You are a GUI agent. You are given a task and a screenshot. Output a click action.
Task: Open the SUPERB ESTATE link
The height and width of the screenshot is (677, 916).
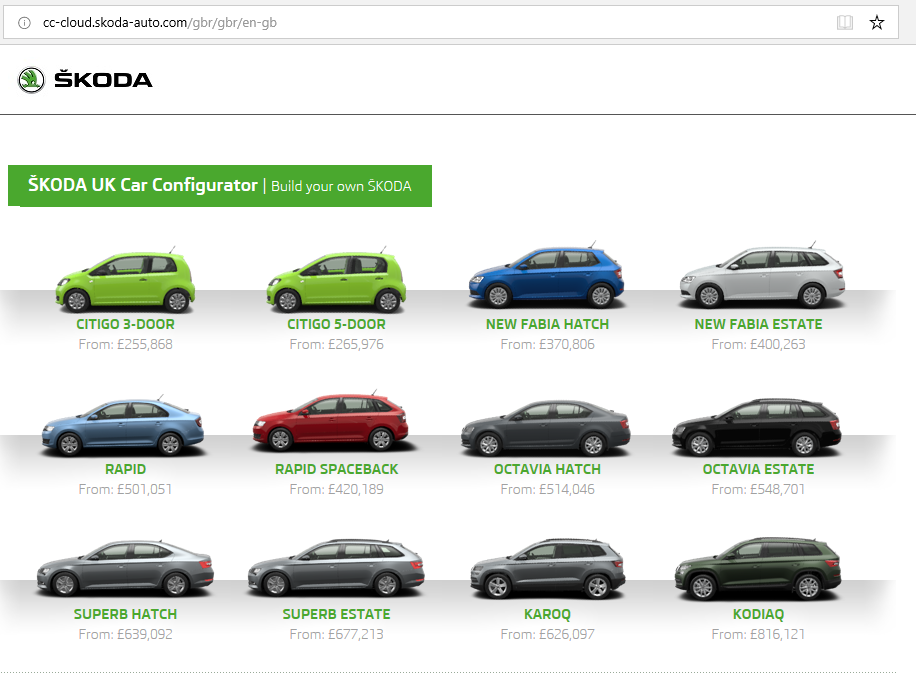[x=336, y=614]
